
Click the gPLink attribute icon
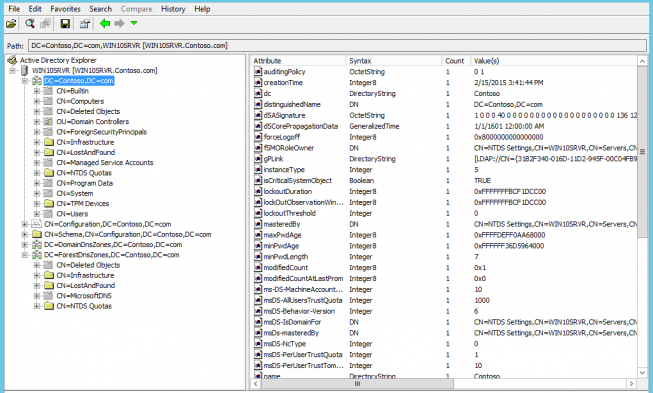click(x=258, y=159)
